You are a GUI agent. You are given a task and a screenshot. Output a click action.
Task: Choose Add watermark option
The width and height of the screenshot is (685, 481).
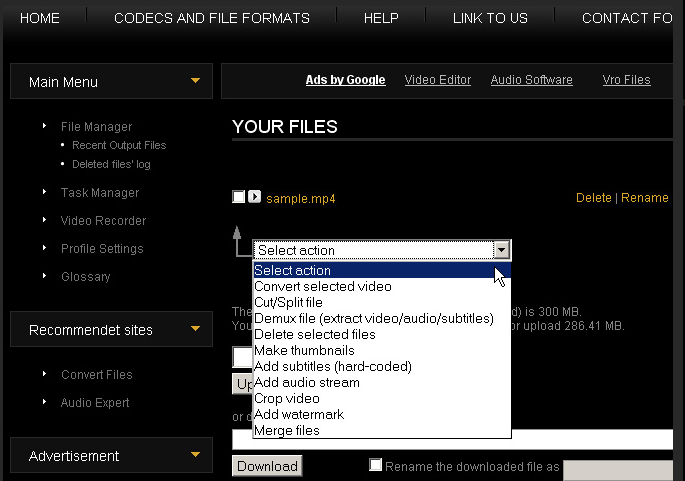(x=382, y=415)
